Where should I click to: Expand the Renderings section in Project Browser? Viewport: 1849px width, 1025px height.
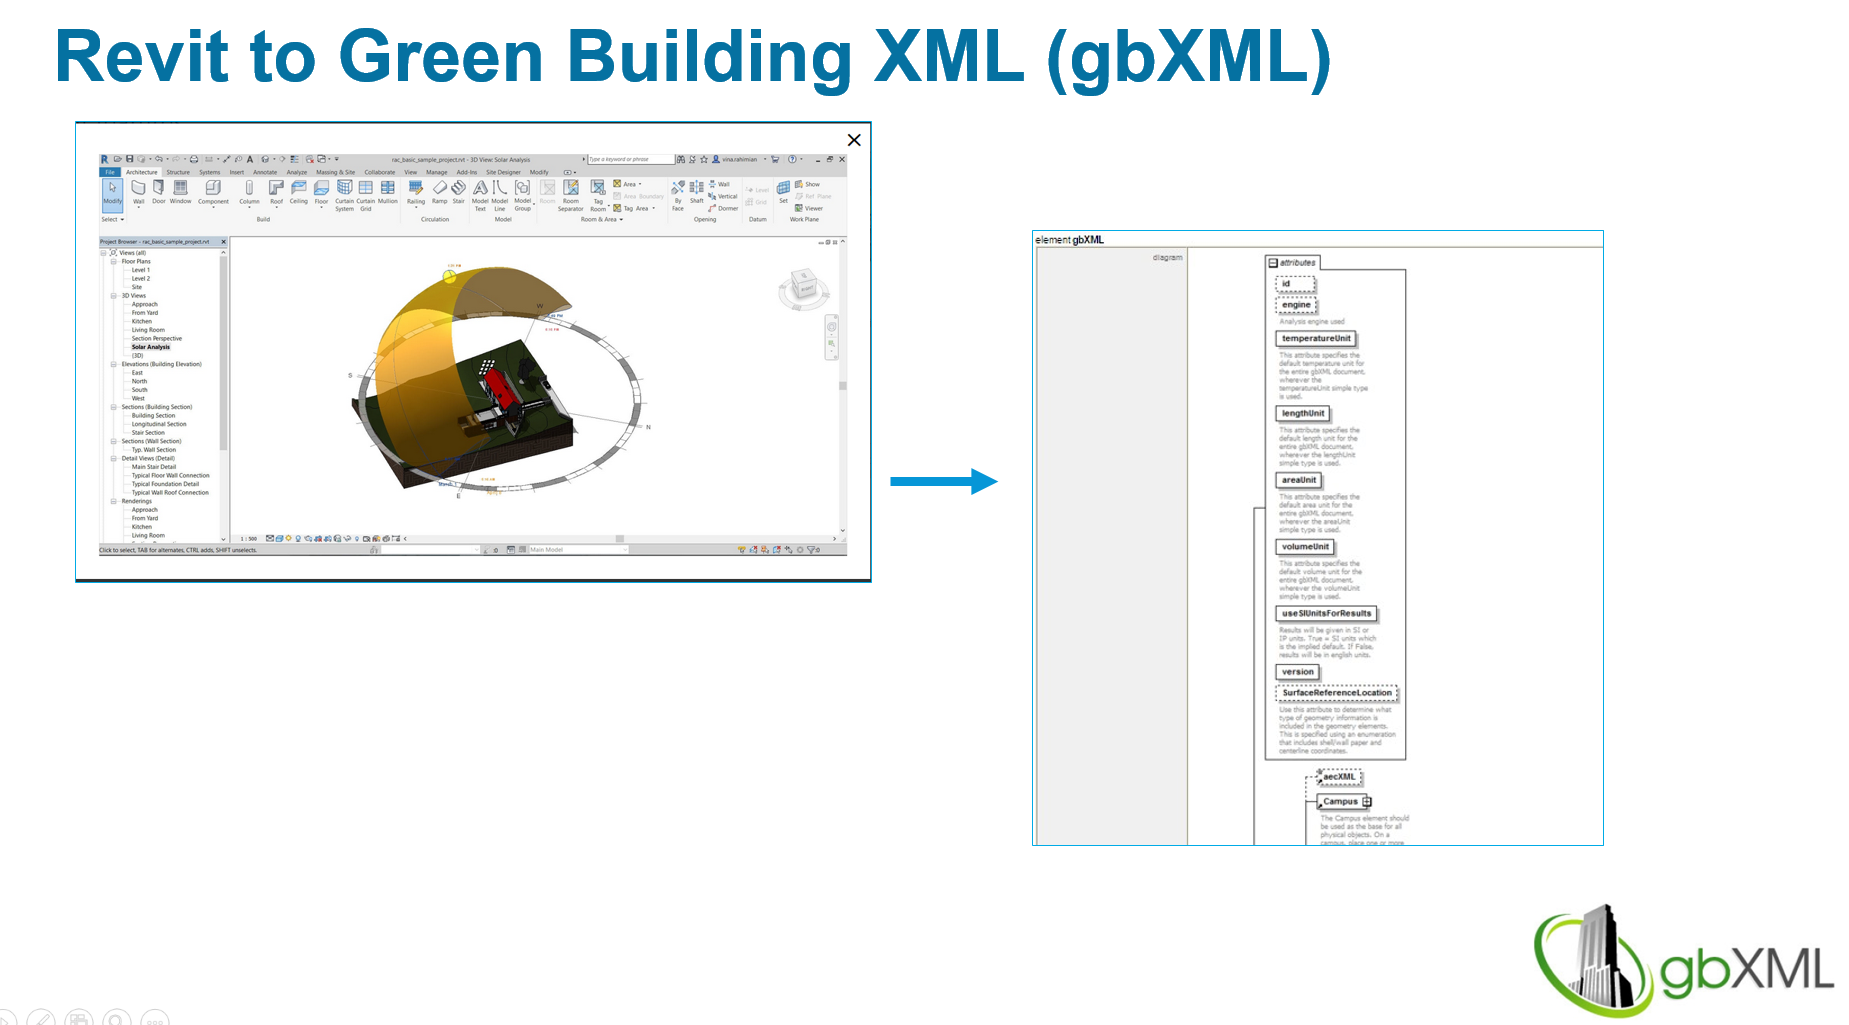[x=113, y=501]
